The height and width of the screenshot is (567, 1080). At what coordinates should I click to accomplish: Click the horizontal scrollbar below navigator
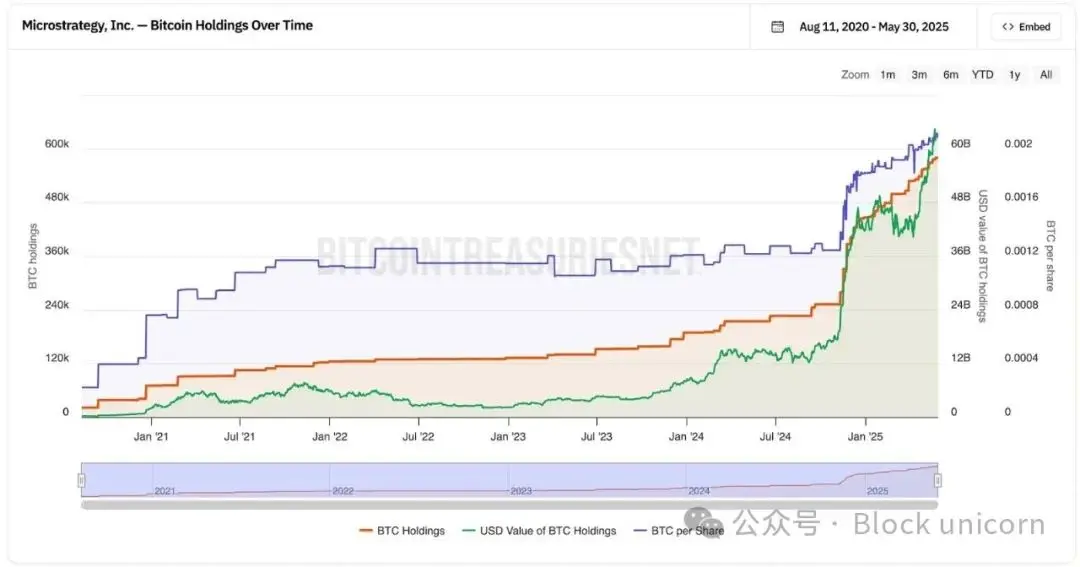click(x=509, y=504)
